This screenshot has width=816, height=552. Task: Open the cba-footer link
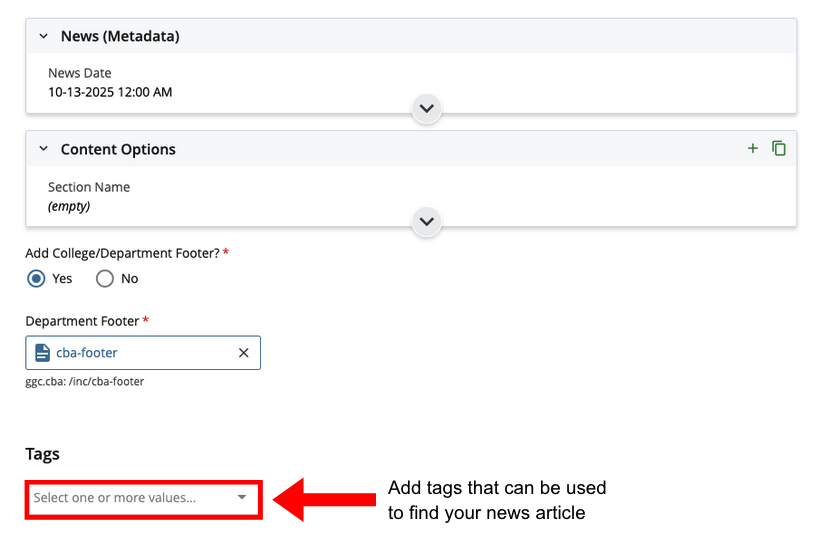click(86, 353)
